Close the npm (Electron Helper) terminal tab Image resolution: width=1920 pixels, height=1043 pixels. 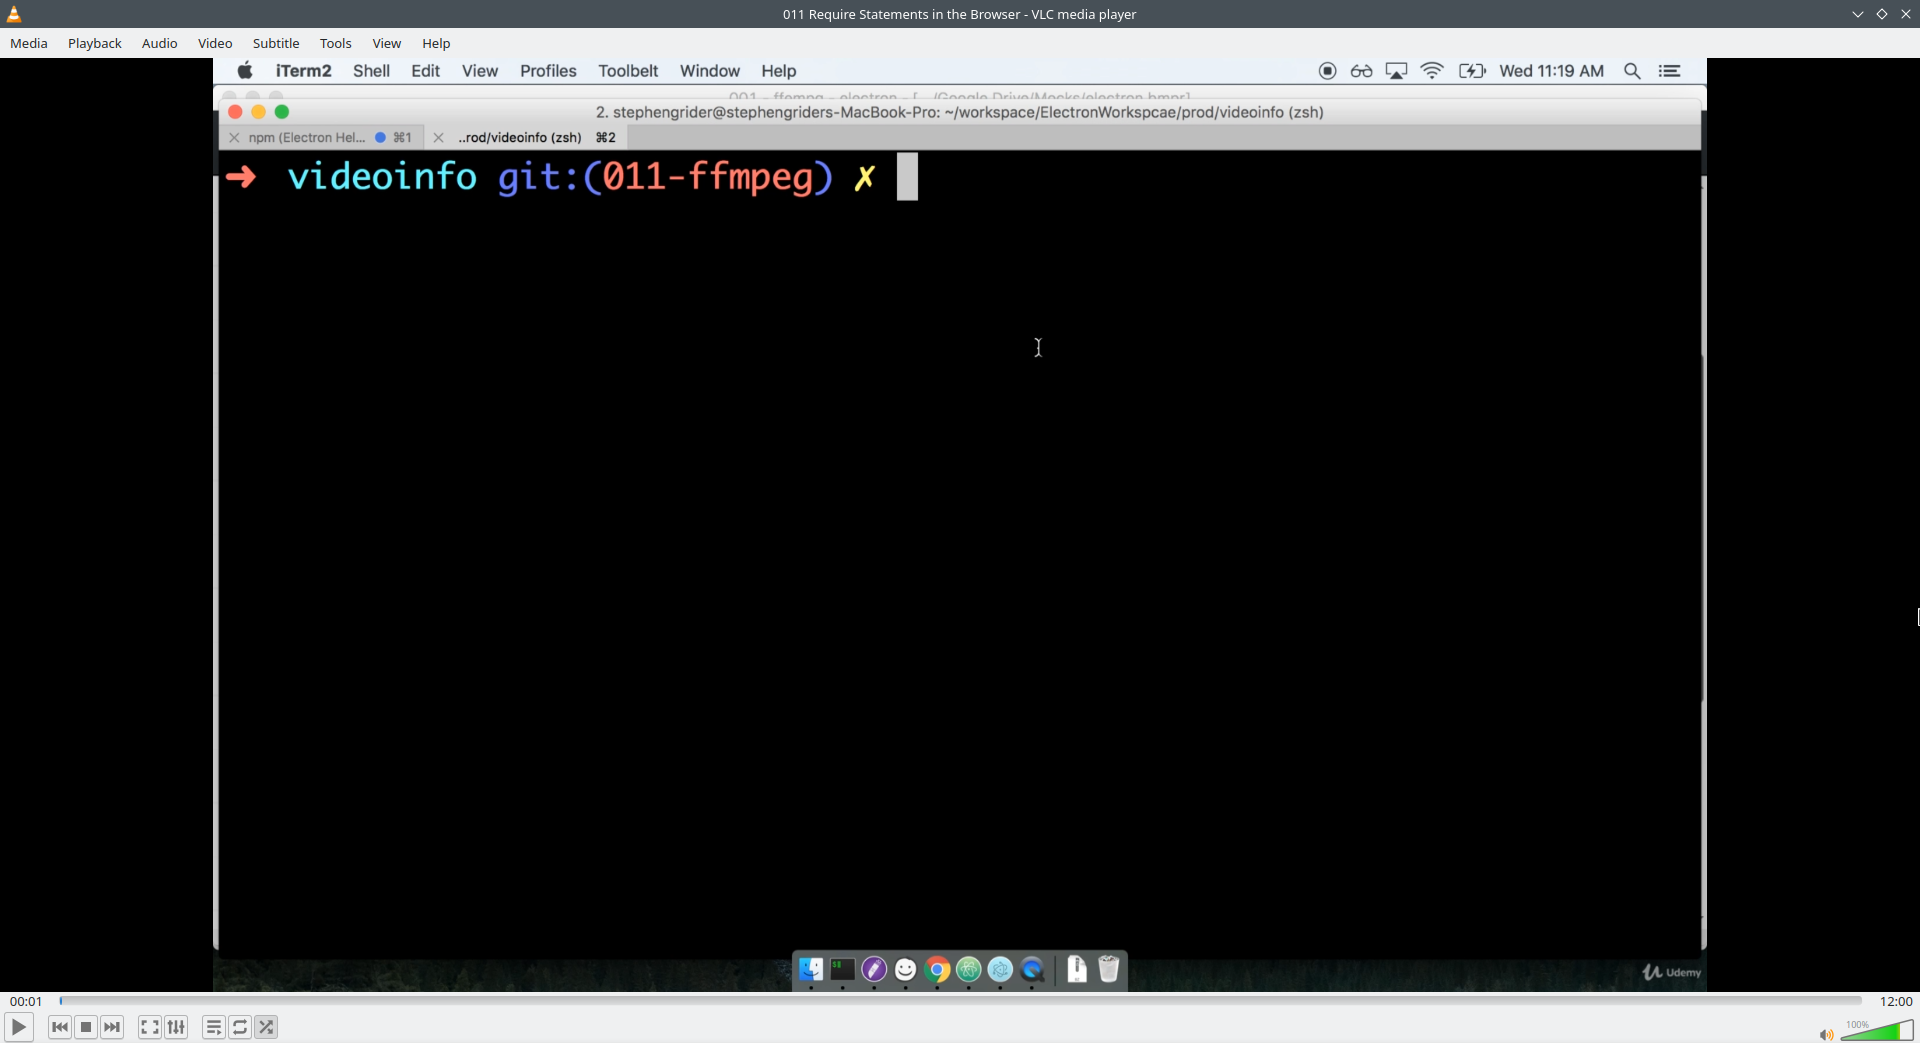tap(234, 138)
